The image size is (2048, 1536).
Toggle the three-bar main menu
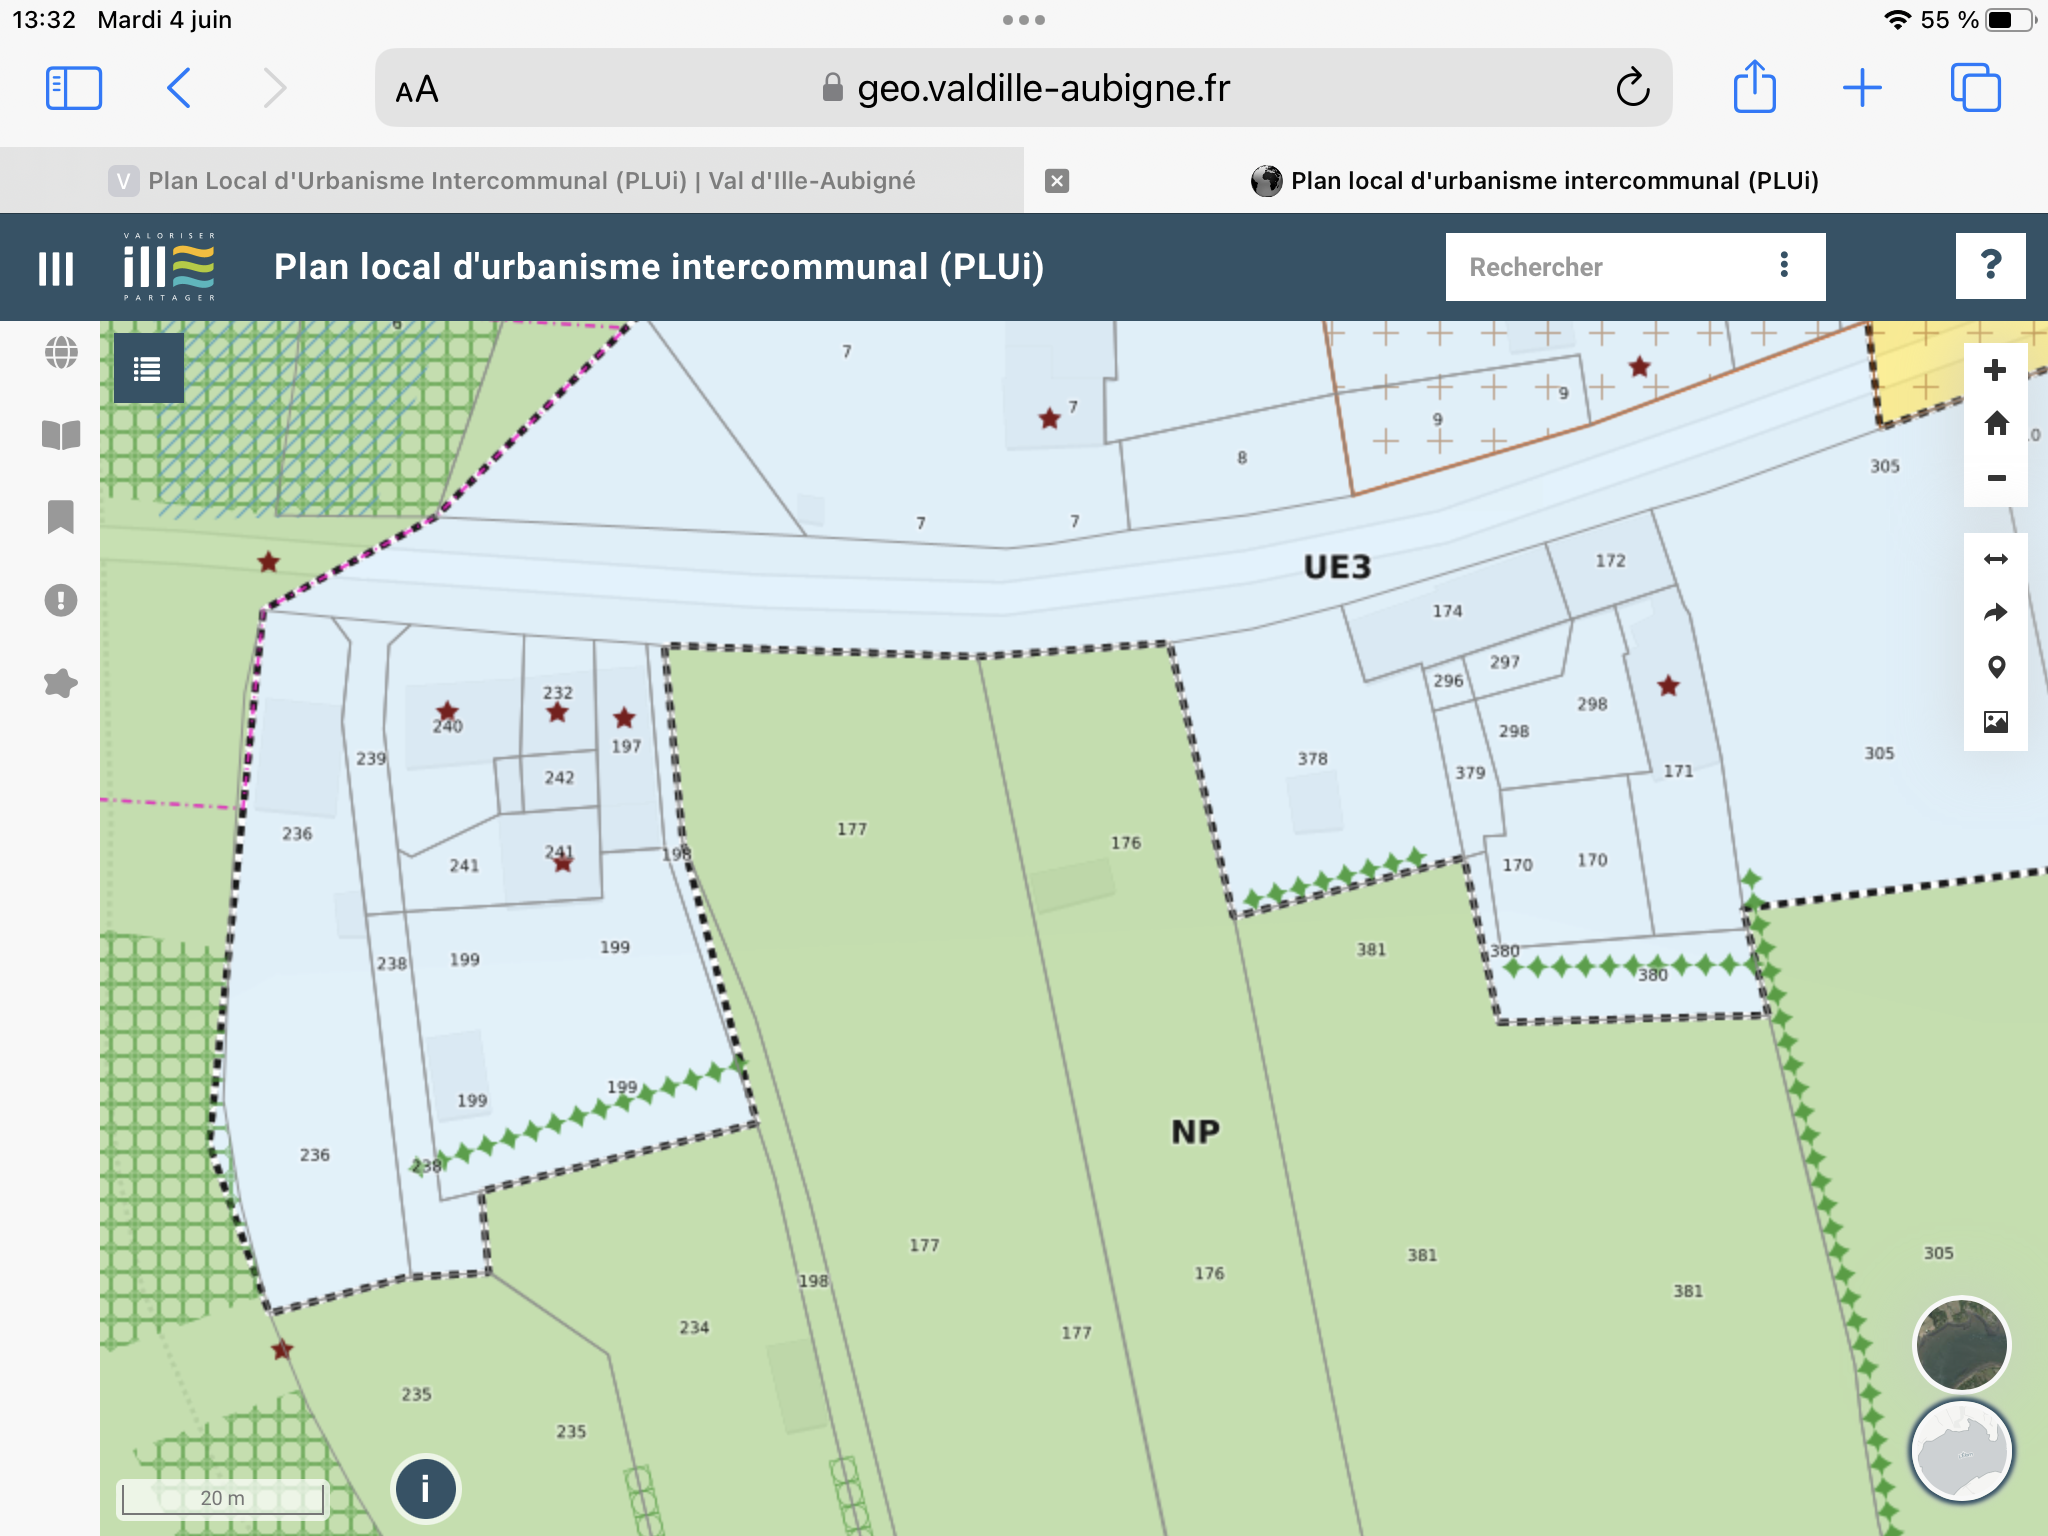tap(56, 268)
